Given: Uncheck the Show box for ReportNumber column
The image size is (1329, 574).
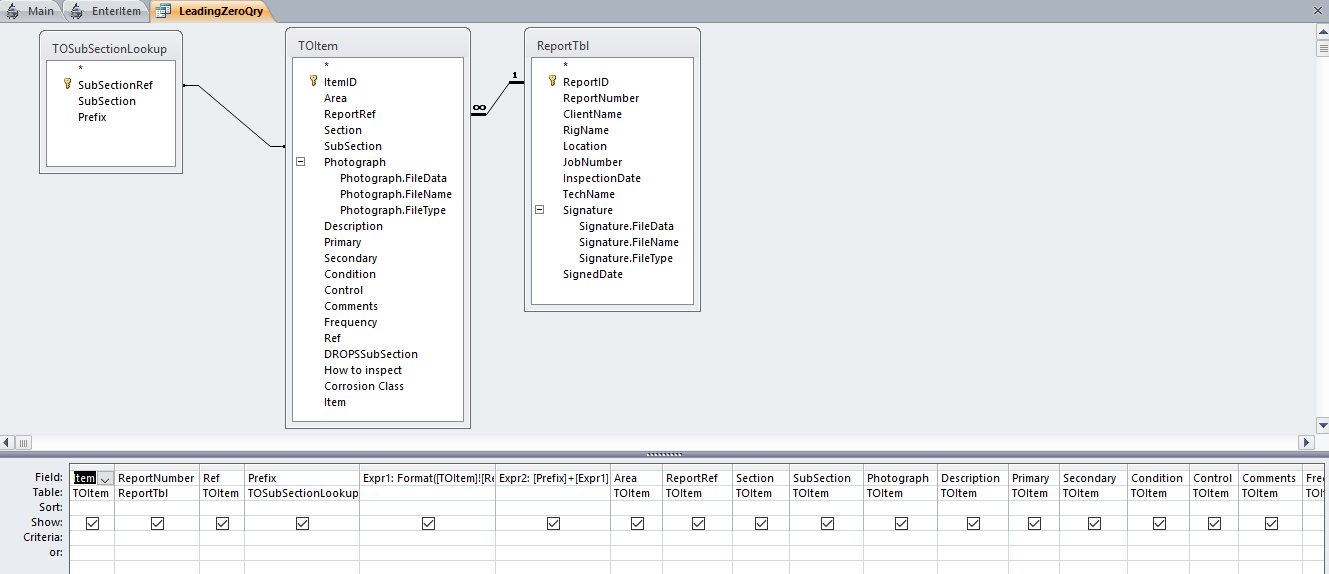Looking at the screenshot, I should [x=157, y=523].
